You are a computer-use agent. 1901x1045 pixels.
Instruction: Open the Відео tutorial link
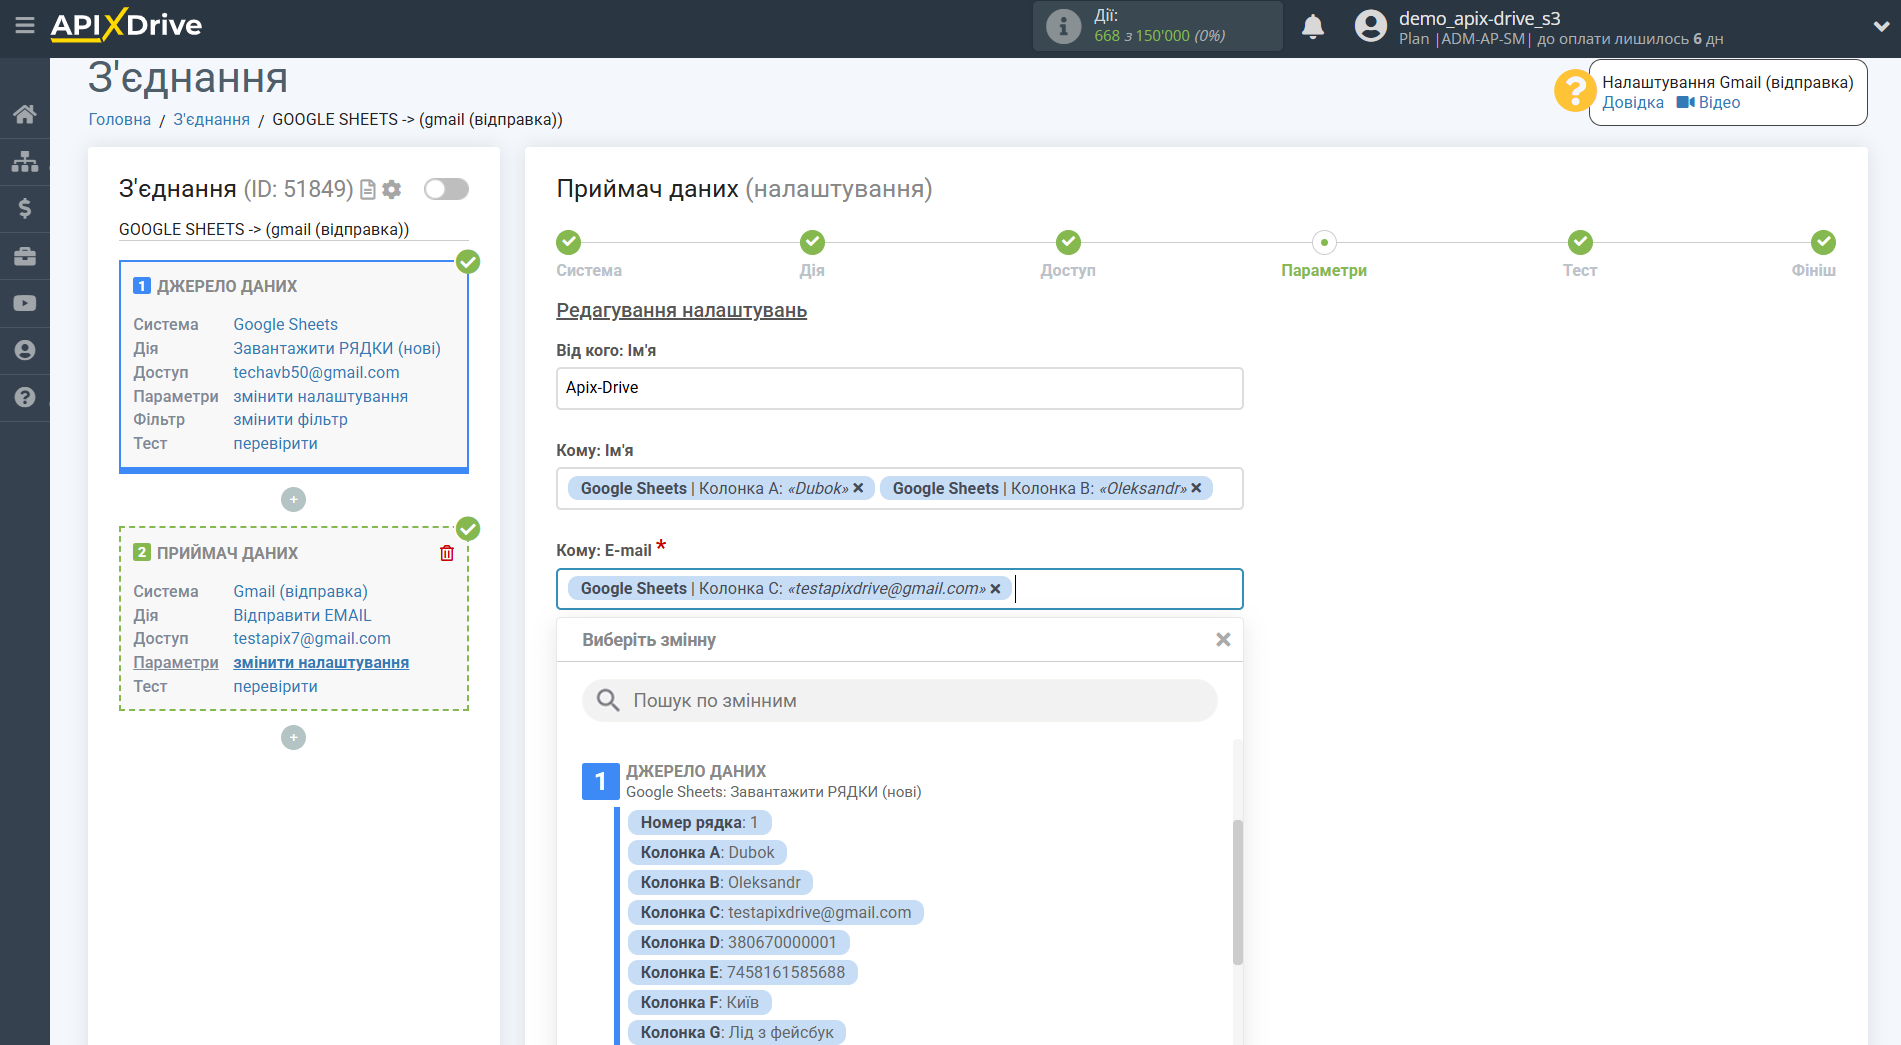1709,102
